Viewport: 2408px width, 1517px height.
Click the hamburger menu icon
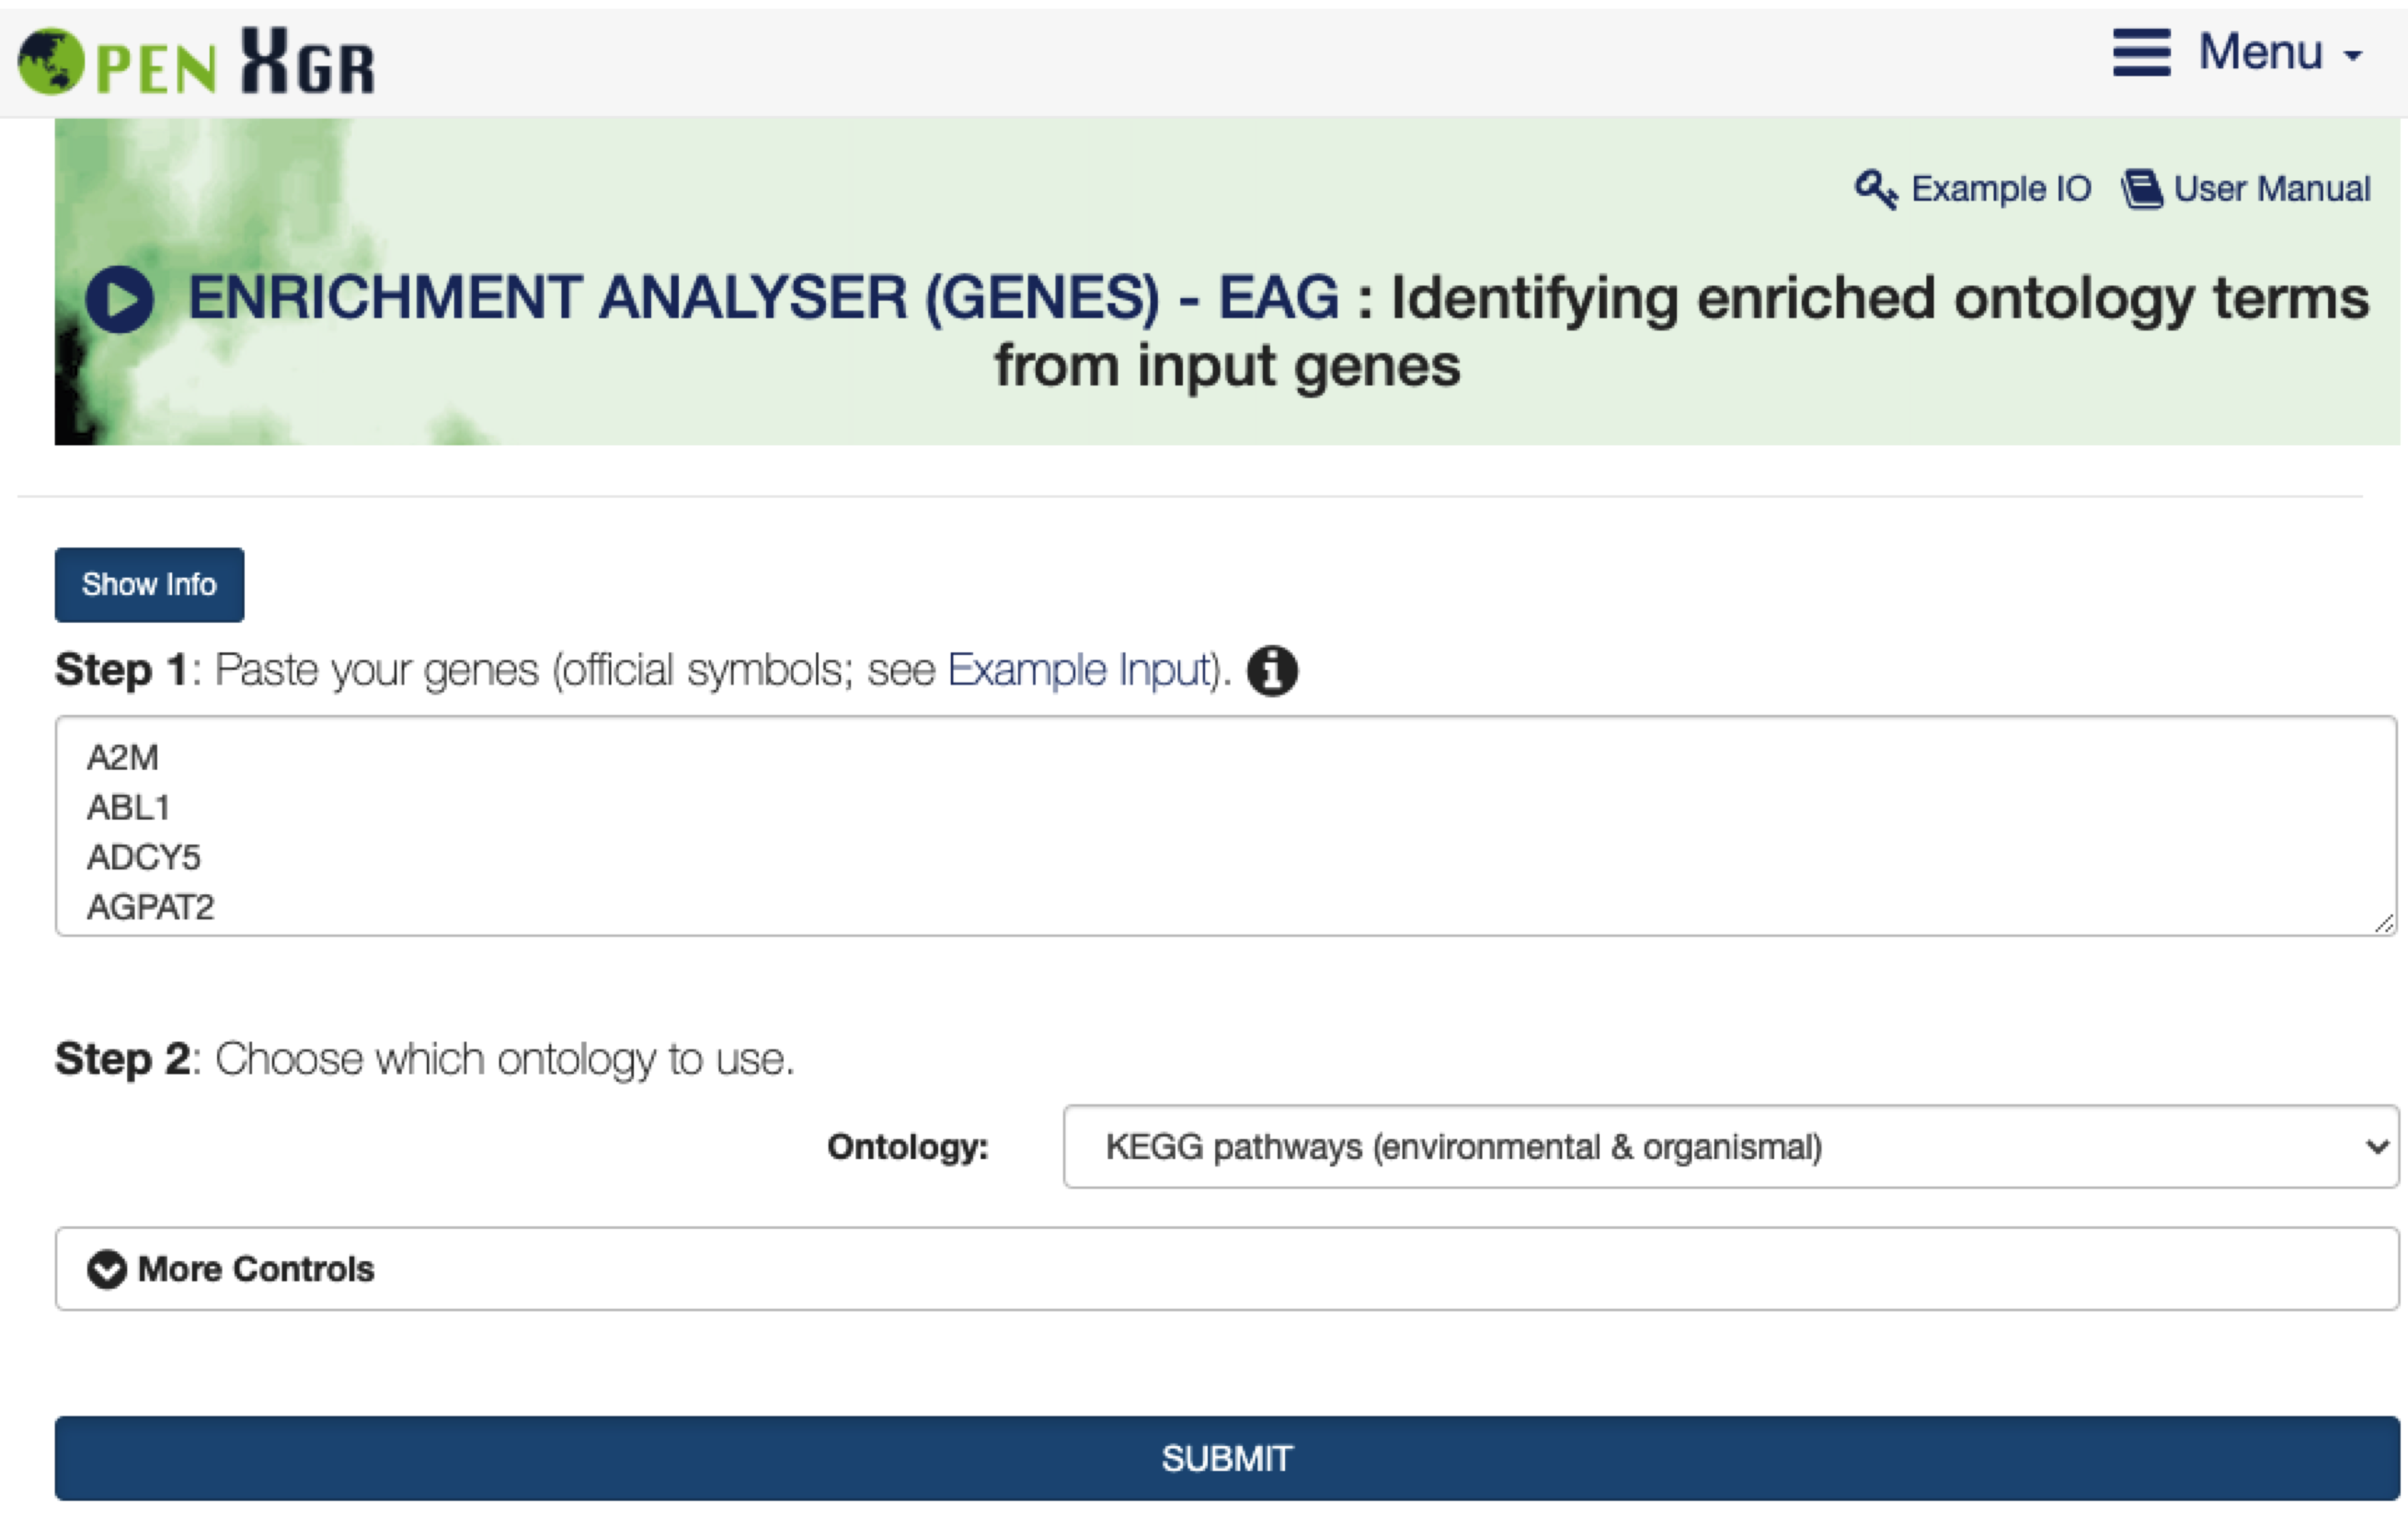(x=2141, y=52)
